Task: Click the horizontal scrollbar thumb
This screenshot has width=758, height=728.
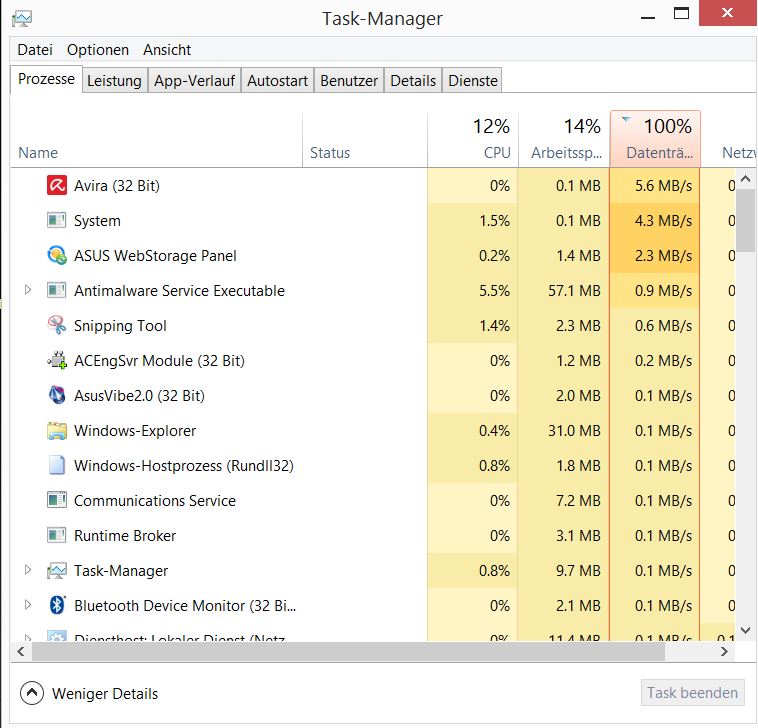Action: coord(348,652)
